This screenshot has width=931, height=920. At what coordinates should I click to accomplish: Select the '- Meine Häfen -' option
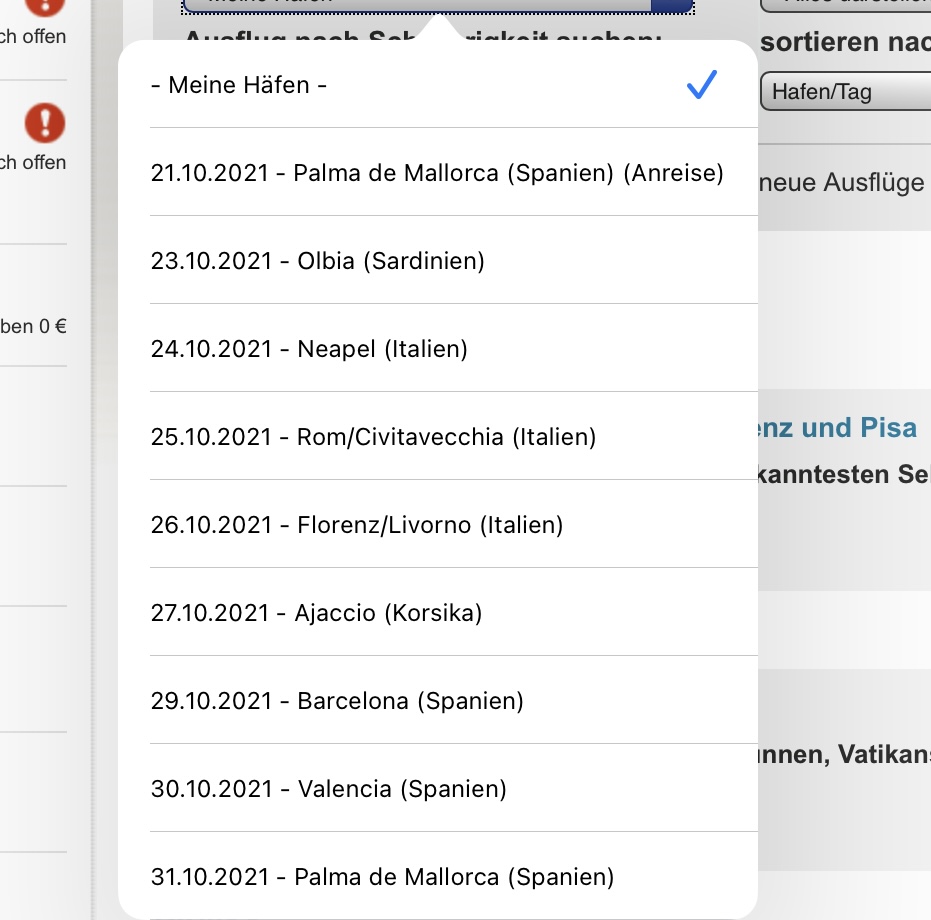pyautogui.click(x=240, y=86)
